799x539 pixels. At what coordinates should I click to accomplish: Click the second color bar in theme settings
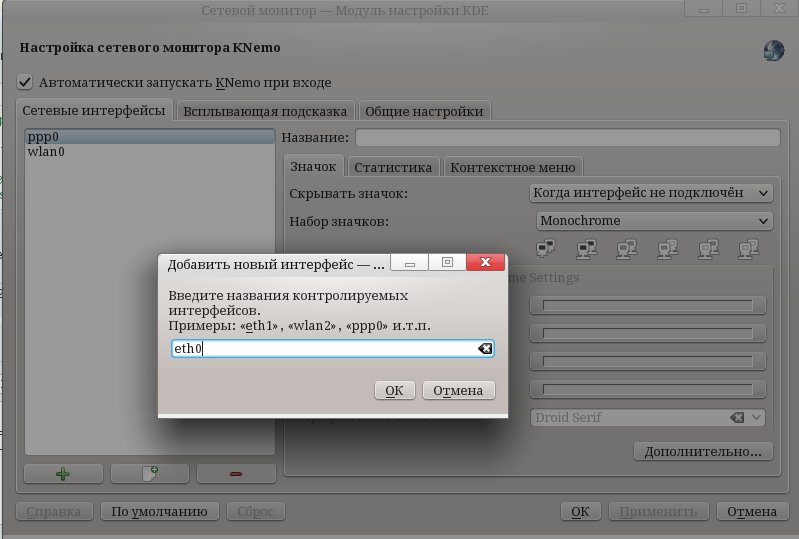click(648, 333)
